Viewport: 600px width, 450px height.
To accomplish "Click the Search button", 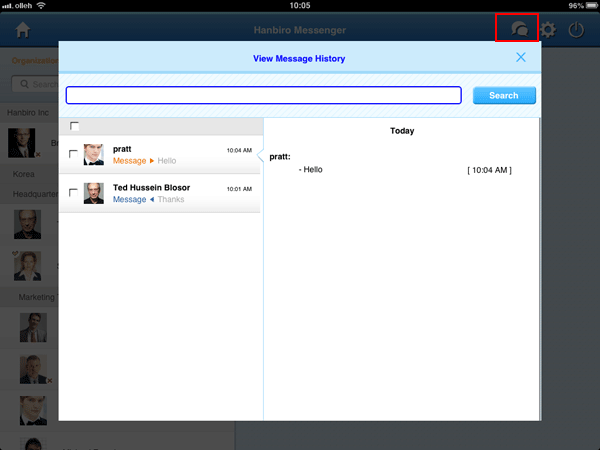I will point(504,96).
